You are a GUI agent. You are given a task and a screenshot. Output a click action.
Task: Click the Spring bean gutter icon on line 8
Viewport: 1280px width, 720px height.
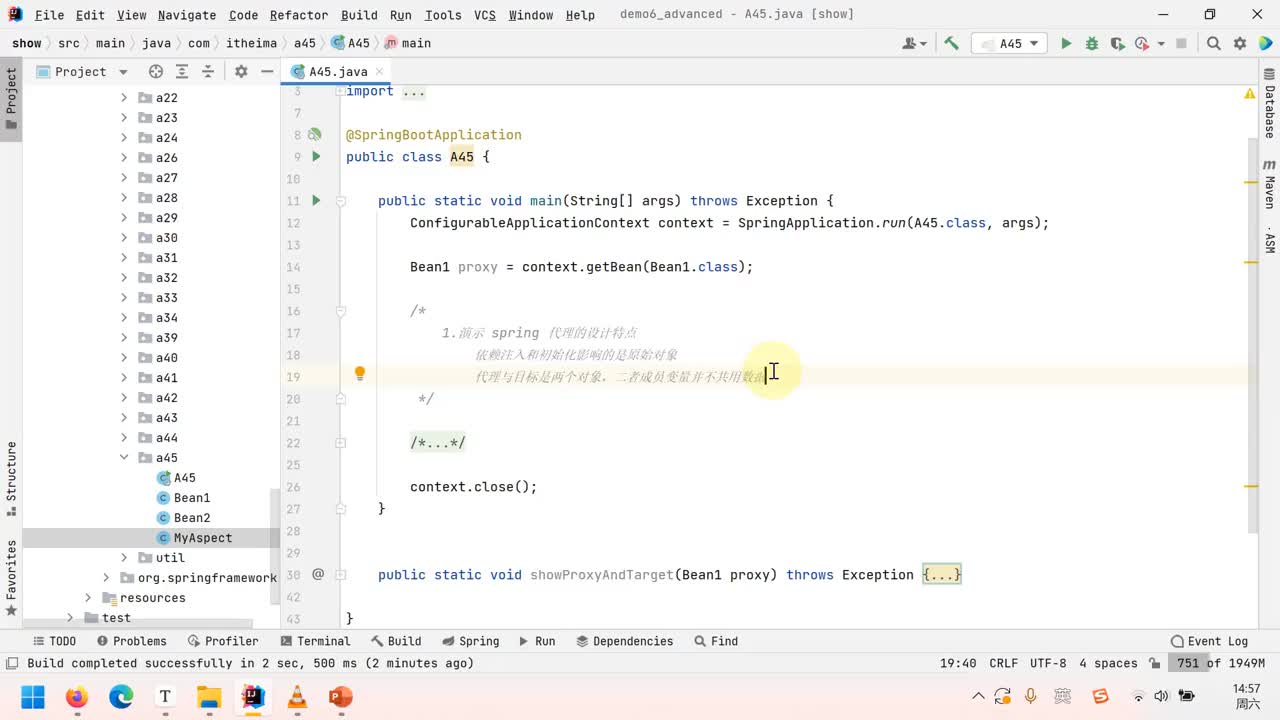click(314, 134)
